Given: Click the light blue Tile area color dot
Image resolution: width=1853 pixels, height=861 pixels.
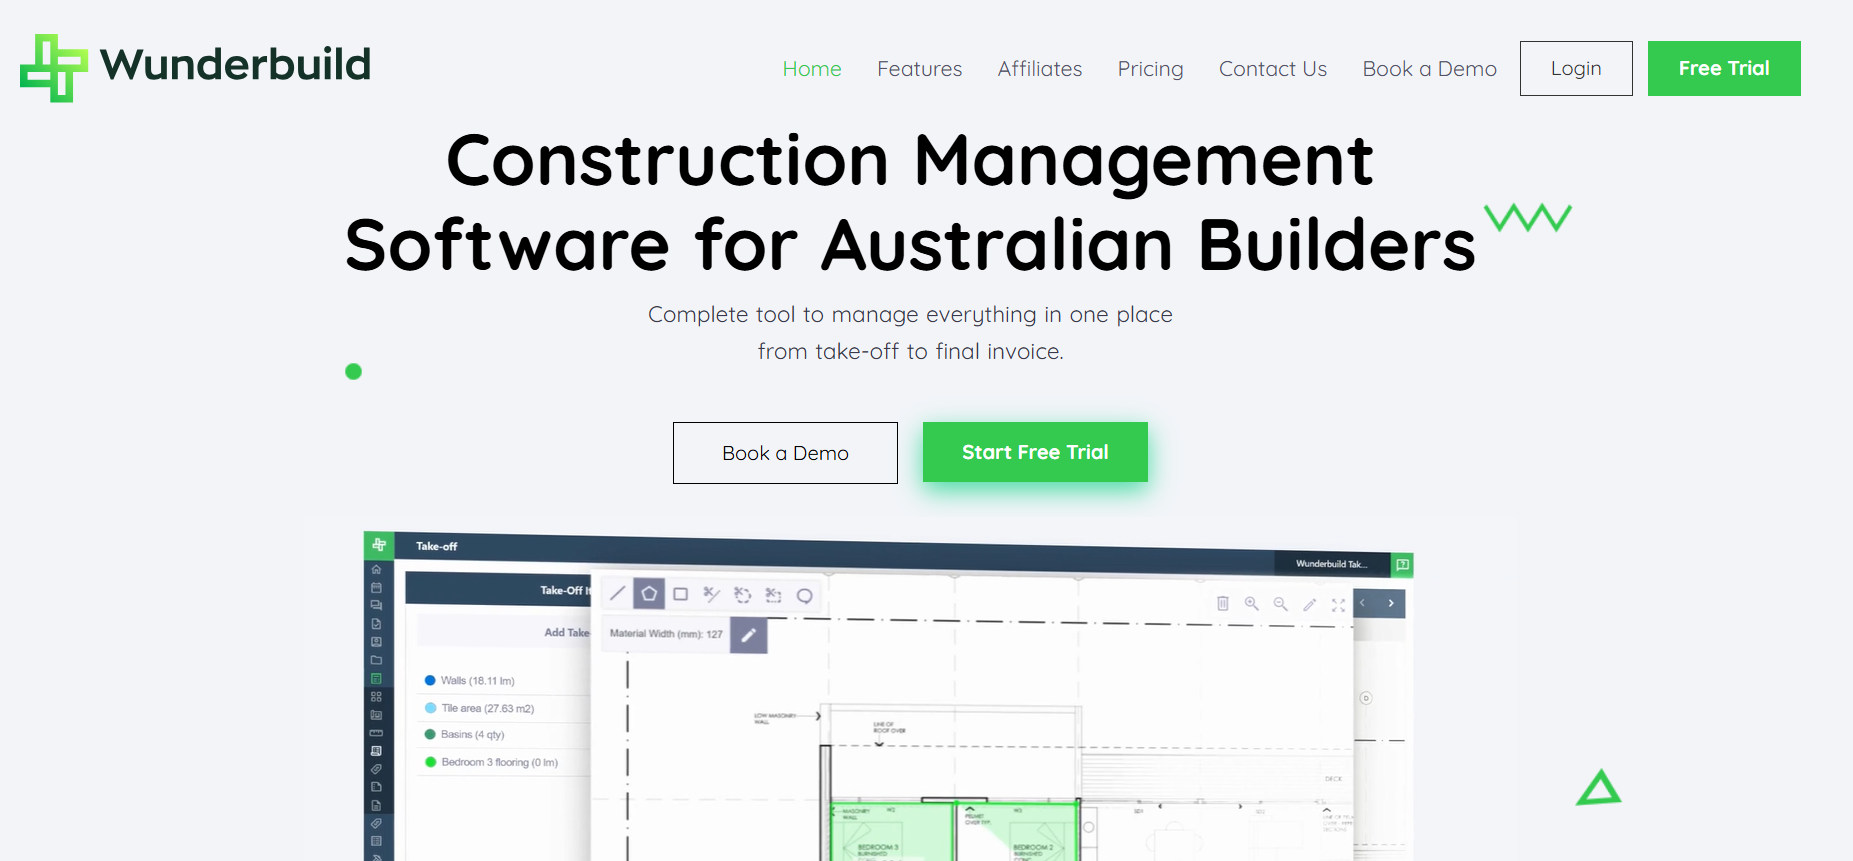Looking at the screenshot, I should [x=431, y=708].
